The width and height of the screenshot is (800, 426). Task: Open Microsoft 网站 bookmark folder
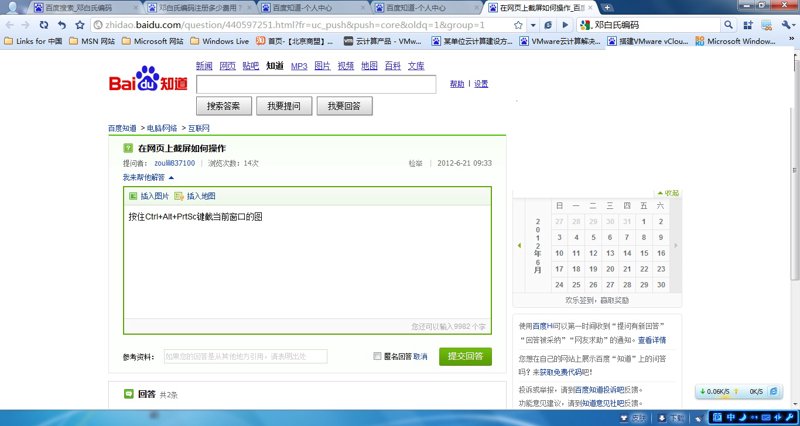click(153, 41)
